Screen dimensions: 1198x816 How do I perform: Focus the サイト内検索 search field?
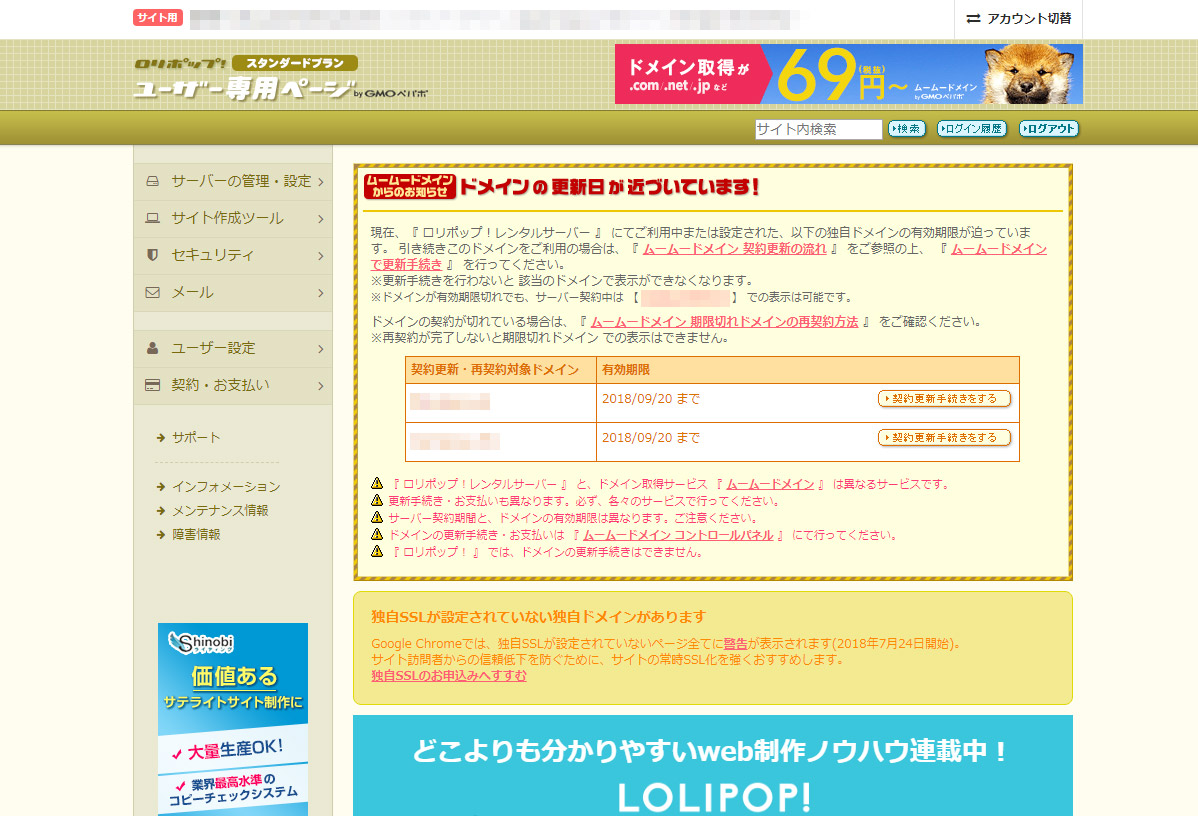(818, 129)
